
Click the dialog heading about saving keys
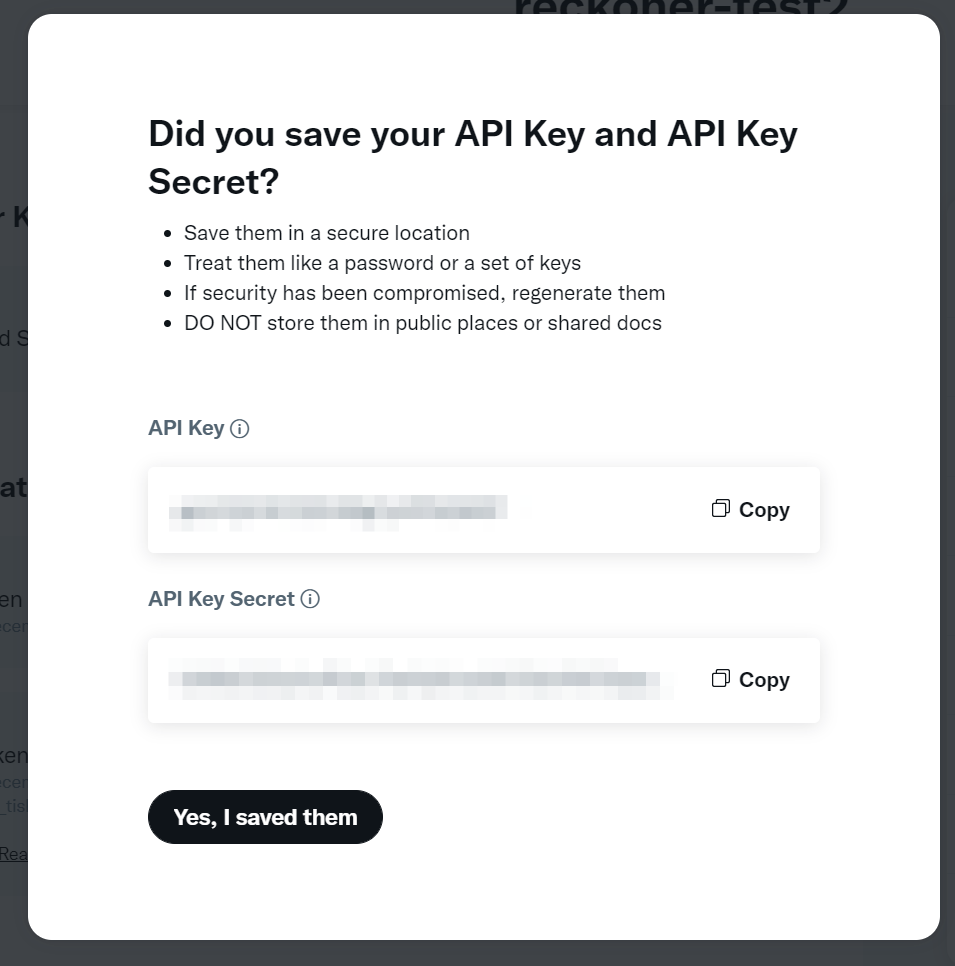472,157
